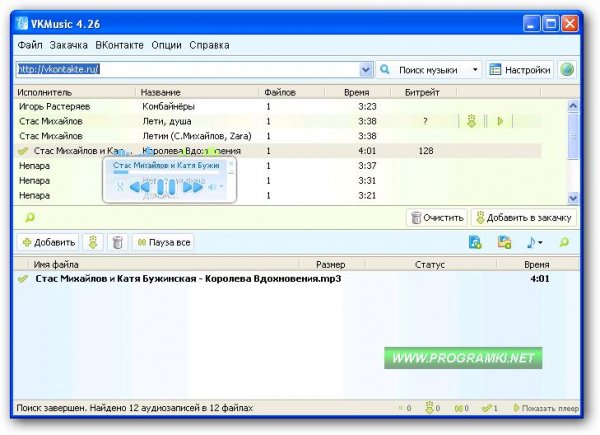Minimize the VKMusic window

tap(531, 24)
